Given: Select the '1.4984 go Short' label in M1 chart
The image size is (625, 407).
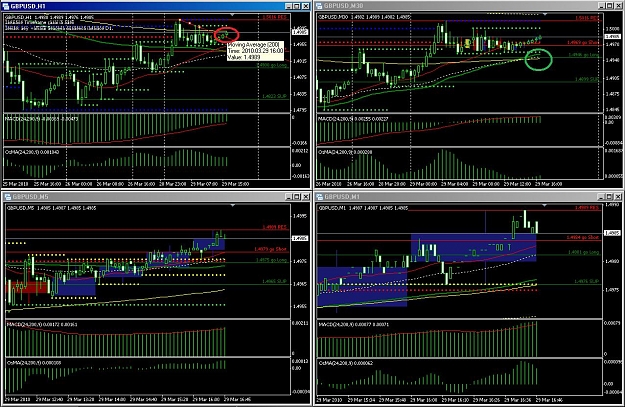Looking at the screenshot, I should pos(583,237).
